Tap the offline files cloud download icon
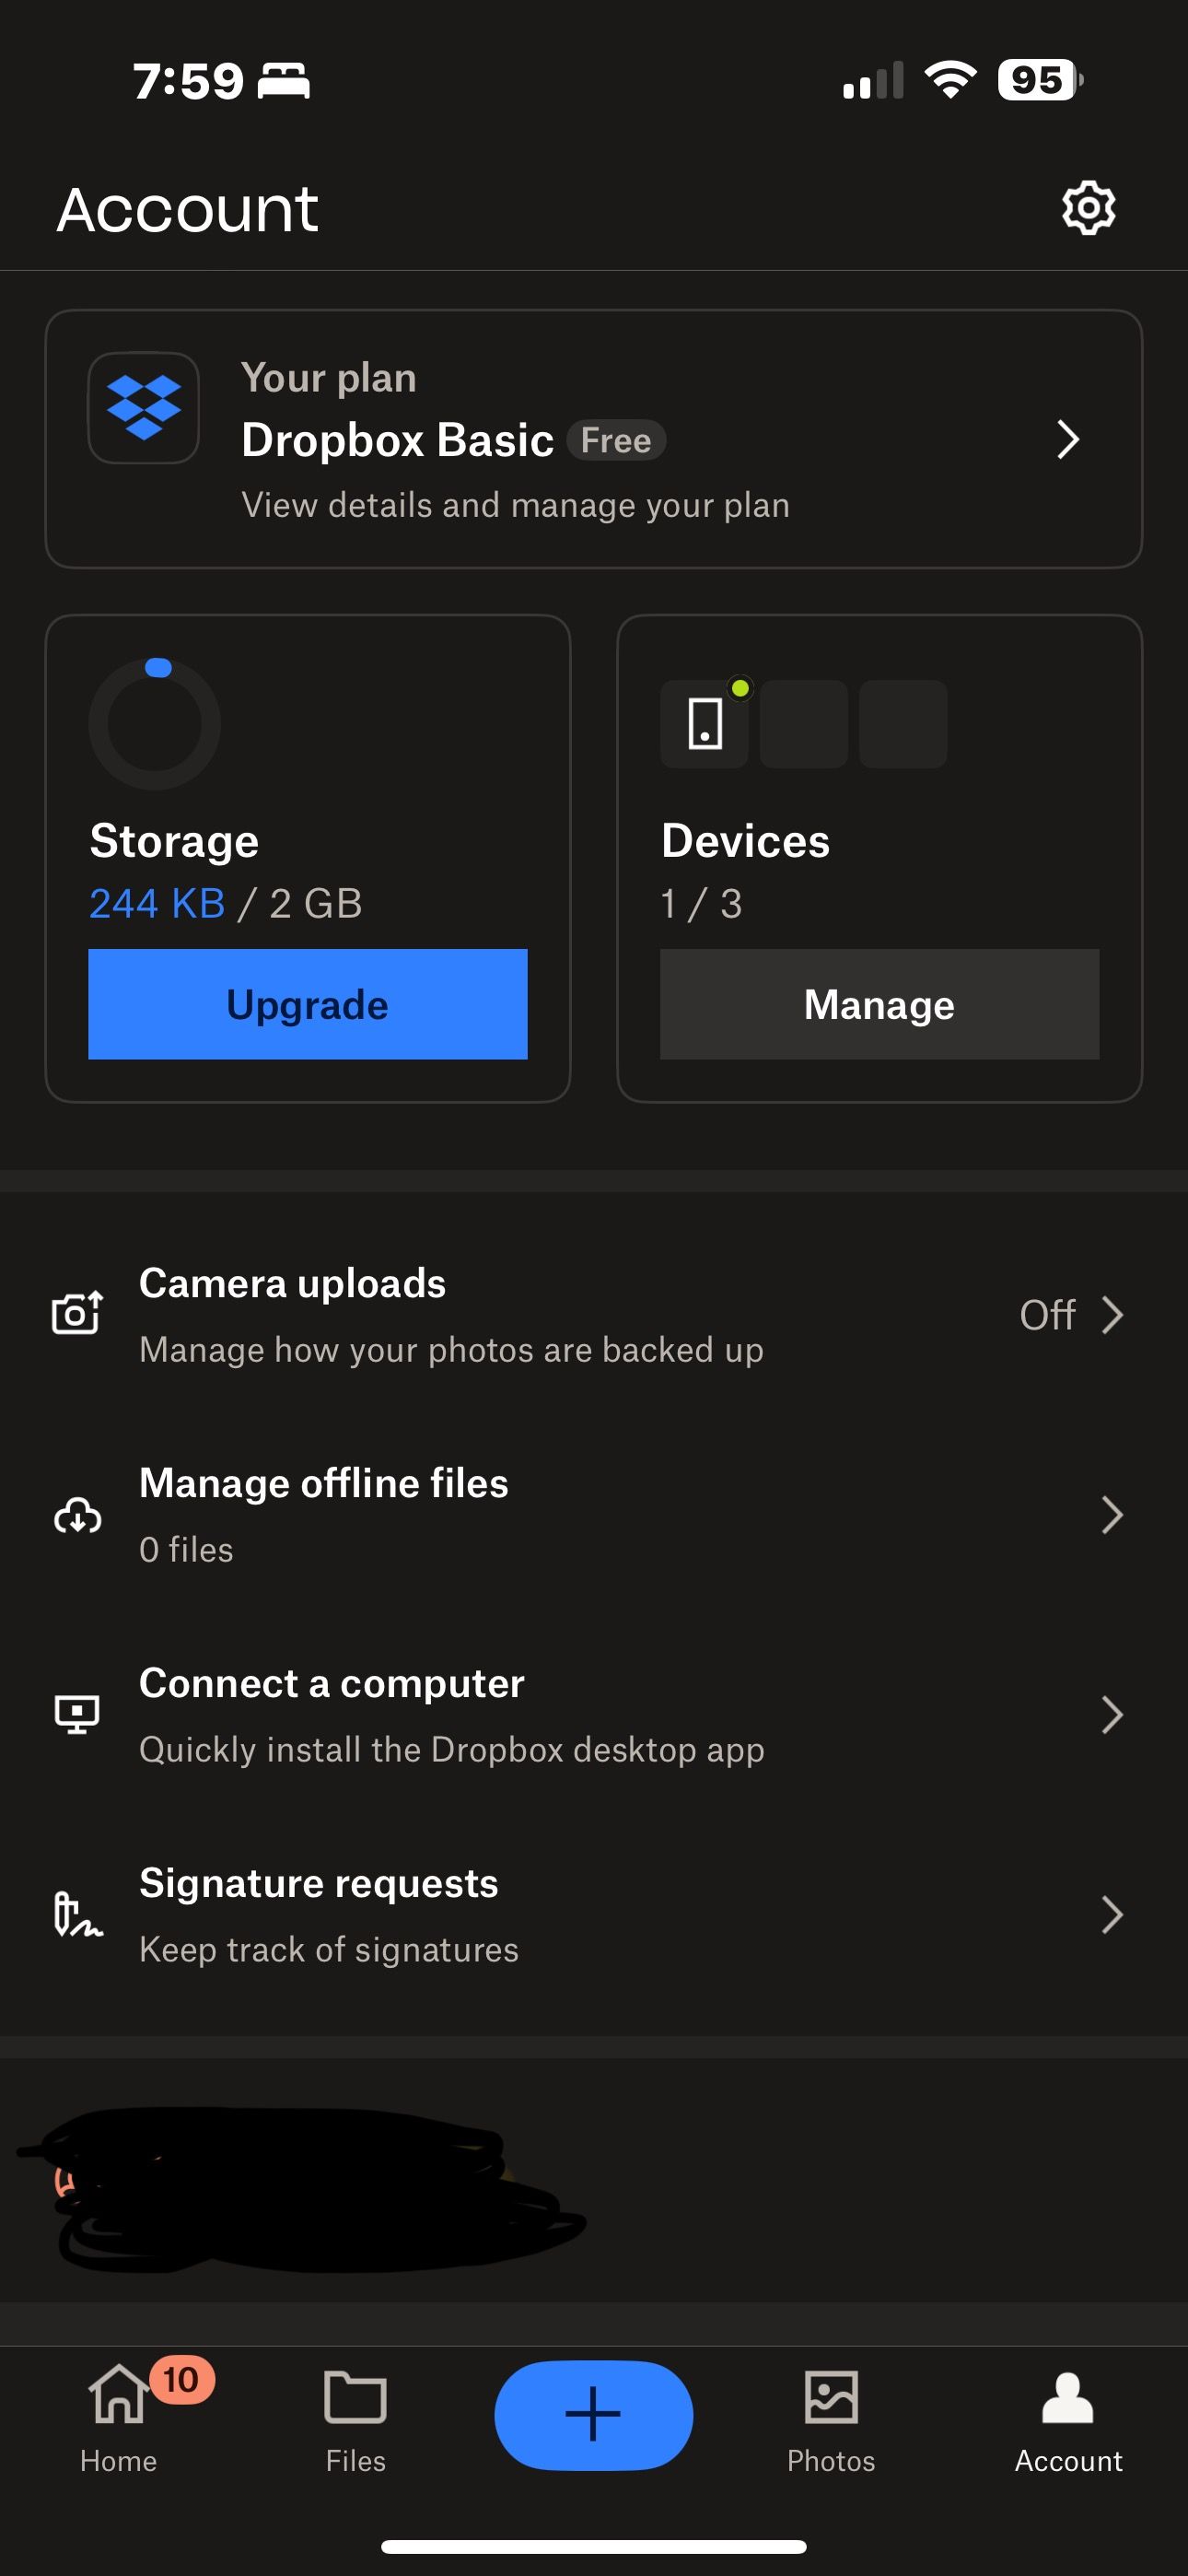The image size is (1188, 2576). pos(77,1515)
